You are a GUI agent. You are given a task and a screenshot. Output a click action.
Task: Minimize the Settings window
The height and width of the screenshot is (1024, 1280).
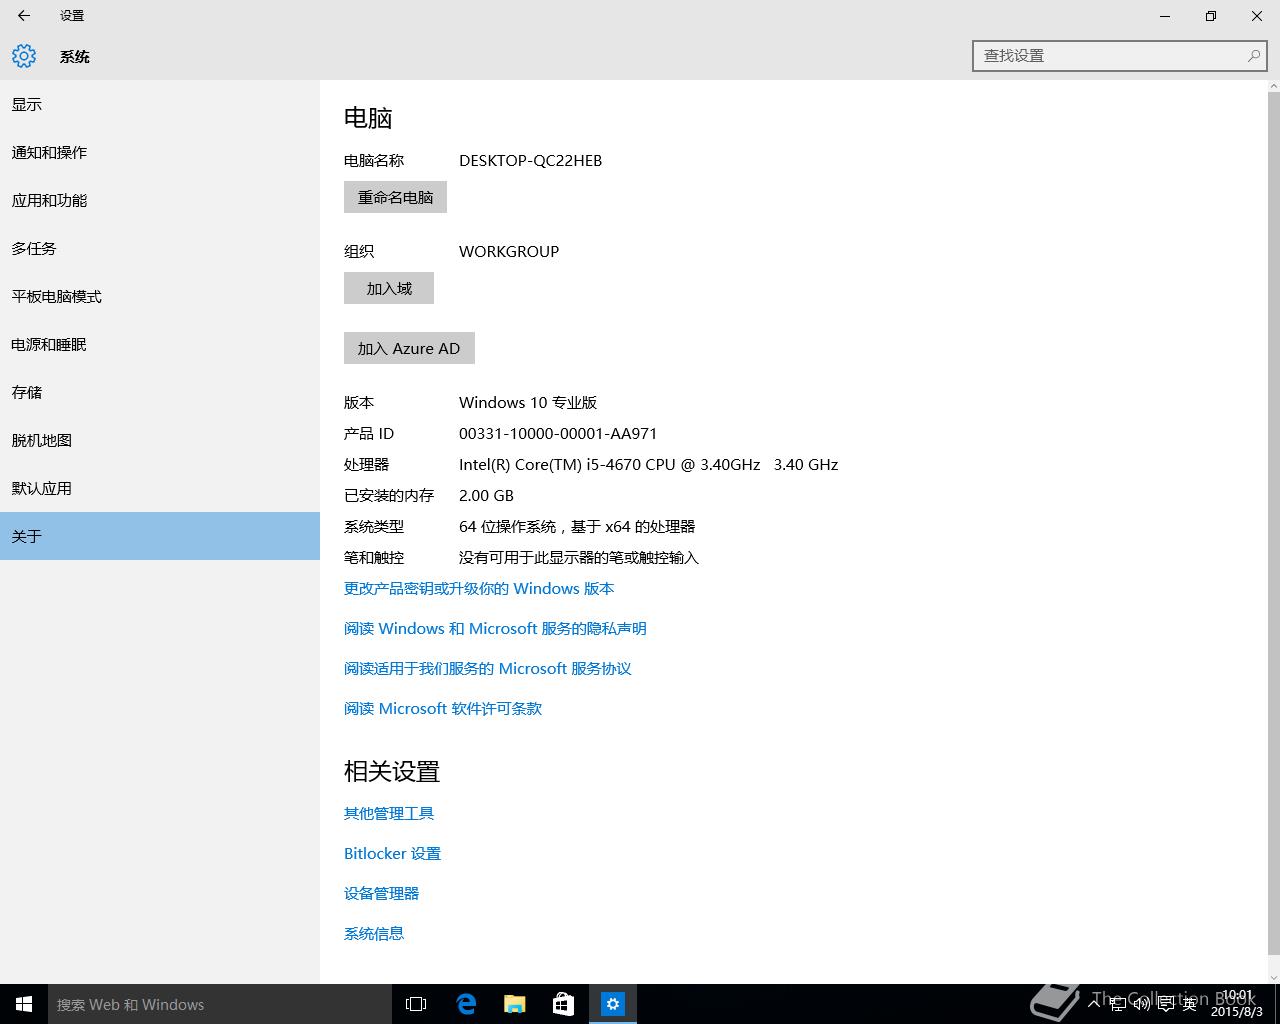pyautogui.click(x=1165, y=16)
